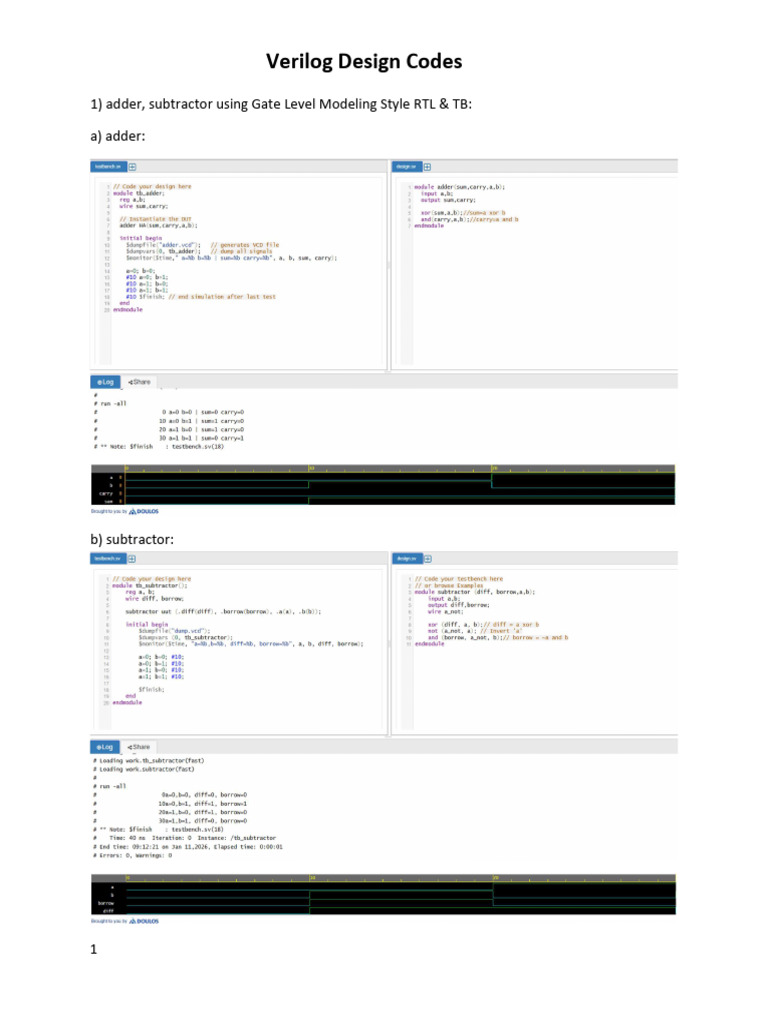
Task: Open the Doulos logo link under subtractor waveform
Action: pos(144,921)
